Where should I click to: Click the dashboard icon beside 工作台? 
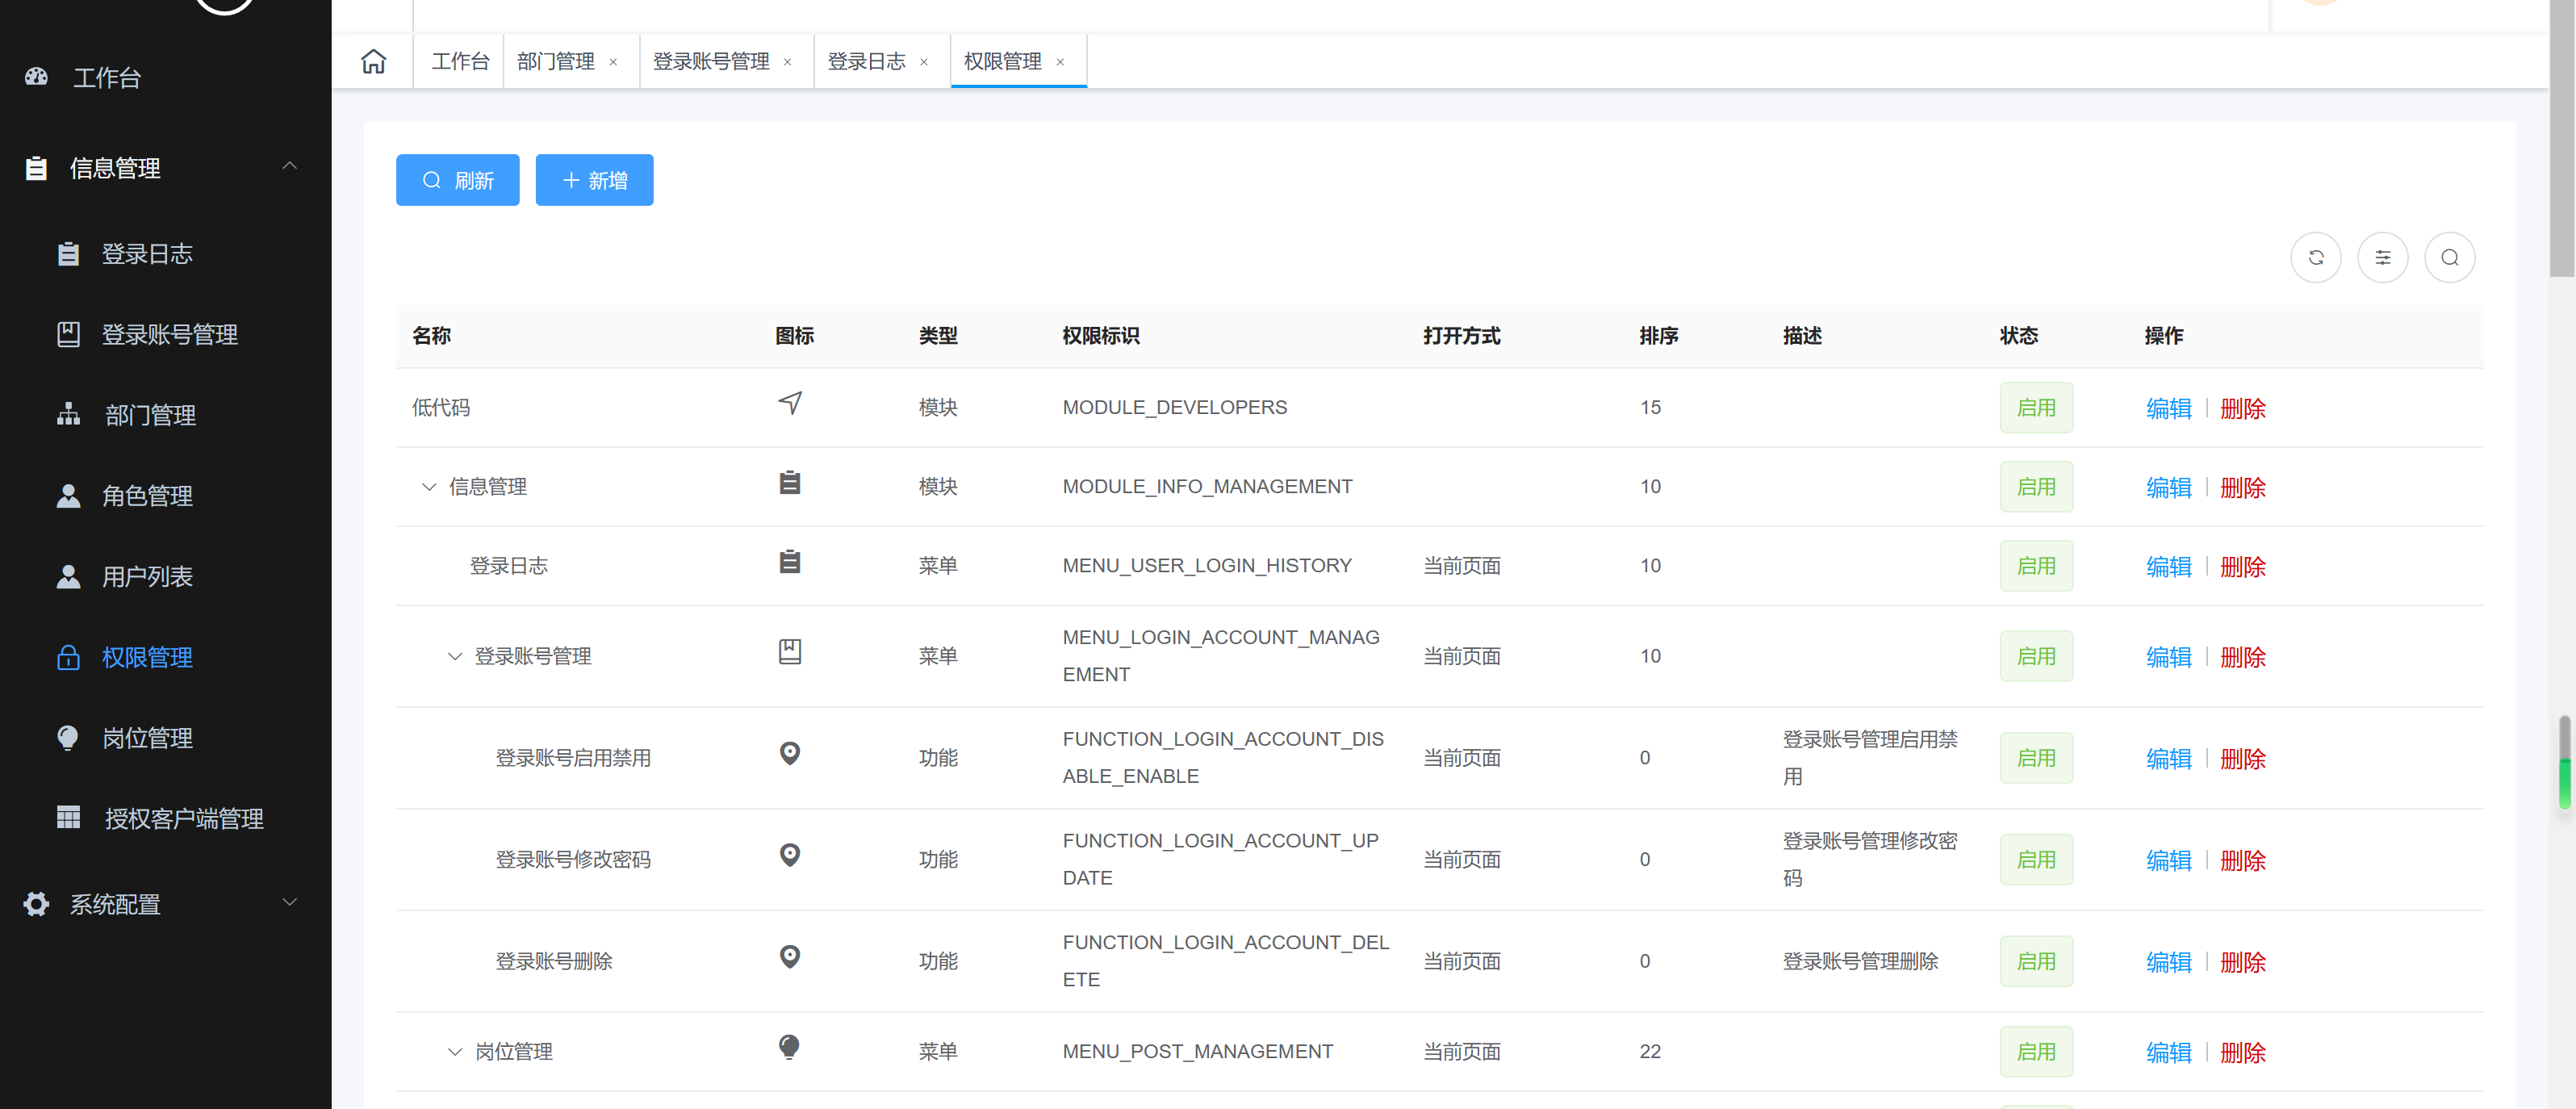coord(37,77)
